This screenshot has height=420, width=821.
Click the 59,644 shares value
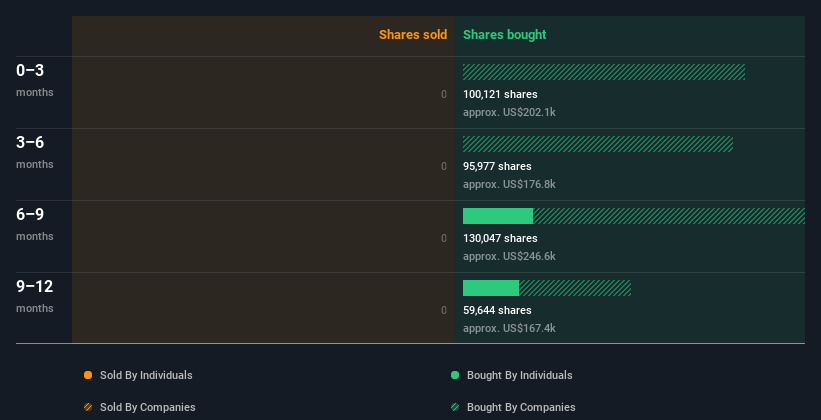497,310
